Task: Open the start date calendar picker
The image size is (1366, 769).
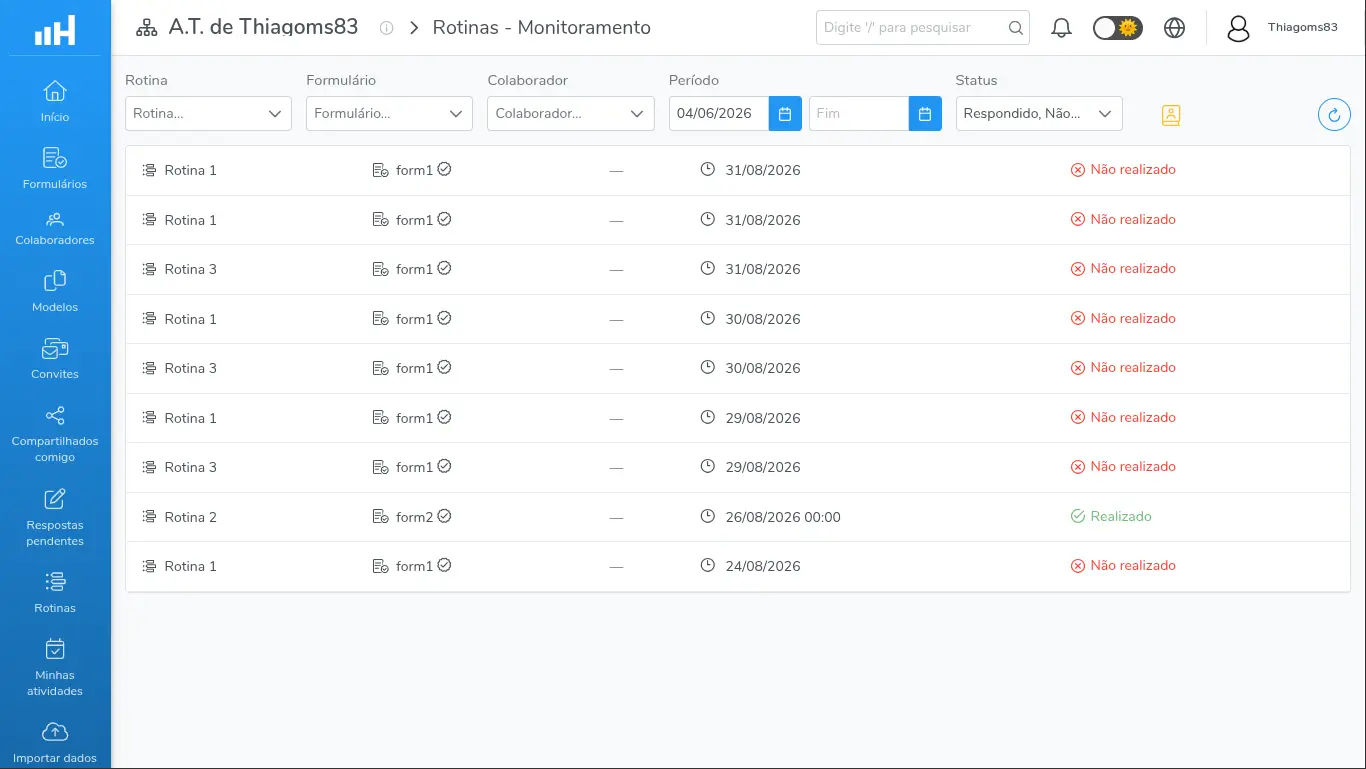Action: point(785,113)
